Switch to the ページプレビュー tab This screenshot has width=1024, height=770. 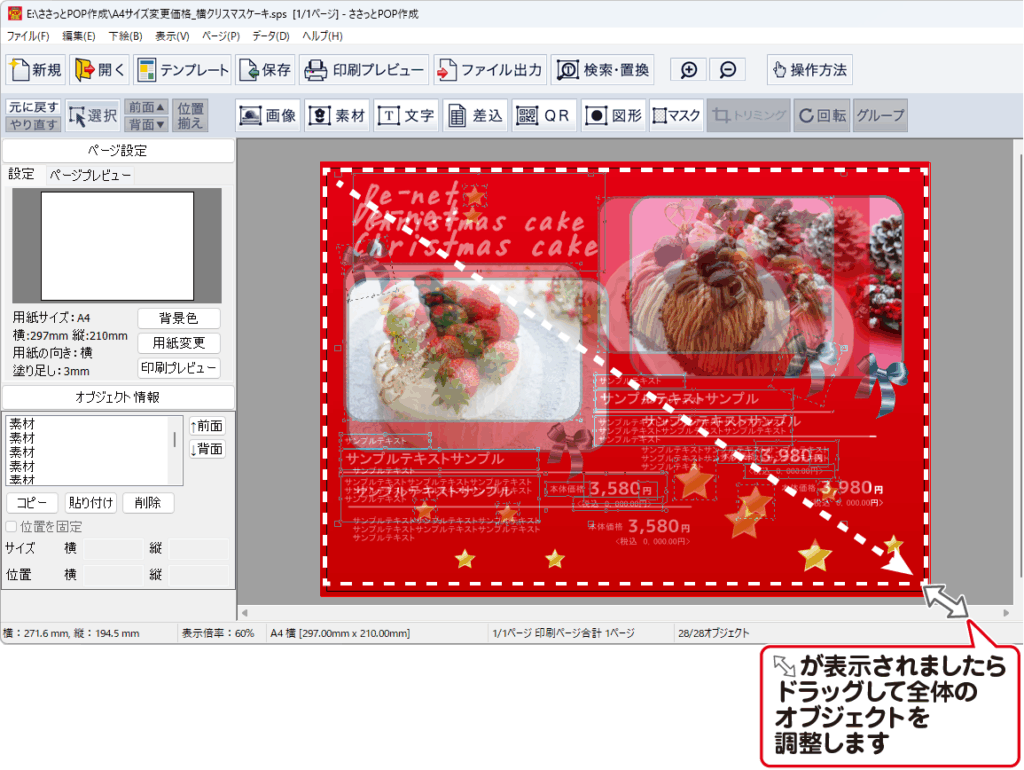(x=90, y=175)
